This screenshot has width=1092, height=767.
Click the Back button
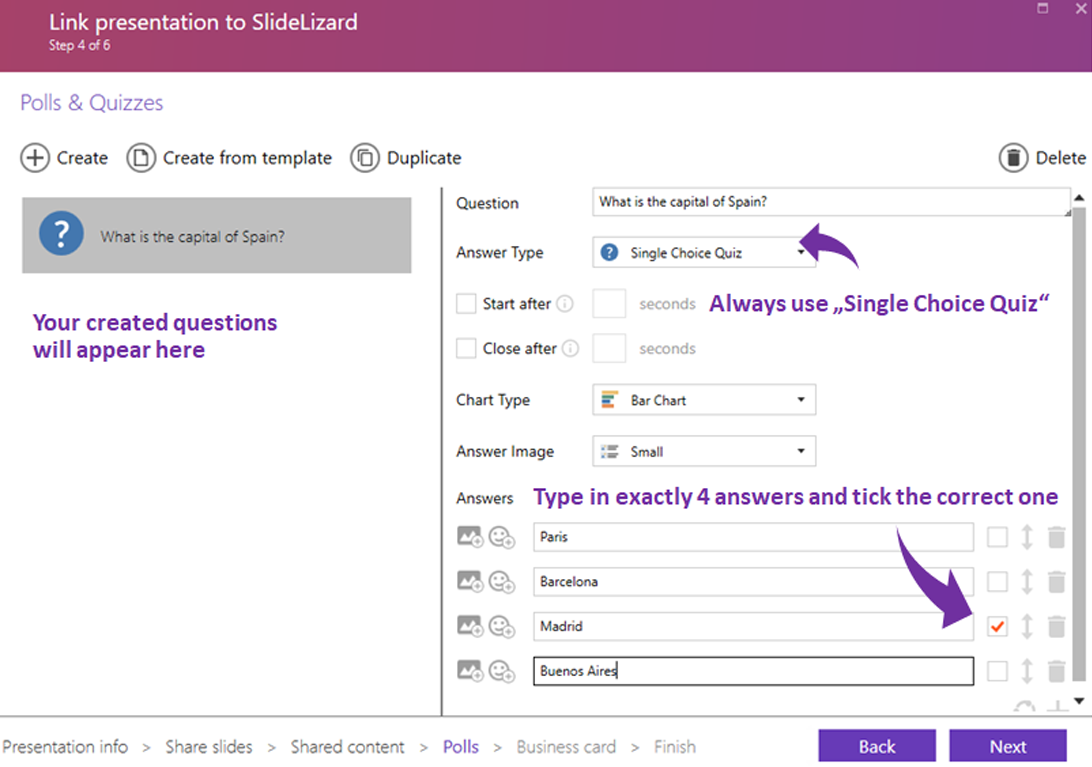(877, 747)
